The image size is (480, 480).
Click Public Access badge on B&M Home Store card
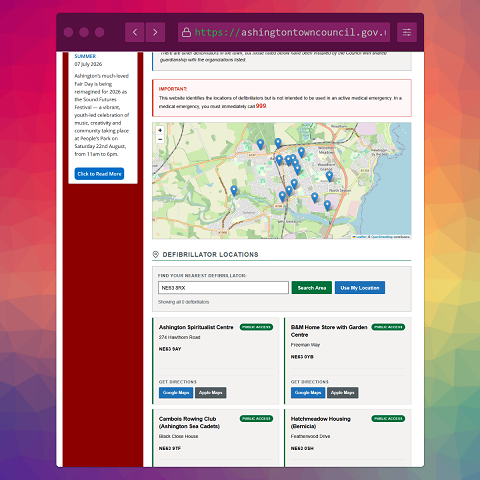coord(388,327)
